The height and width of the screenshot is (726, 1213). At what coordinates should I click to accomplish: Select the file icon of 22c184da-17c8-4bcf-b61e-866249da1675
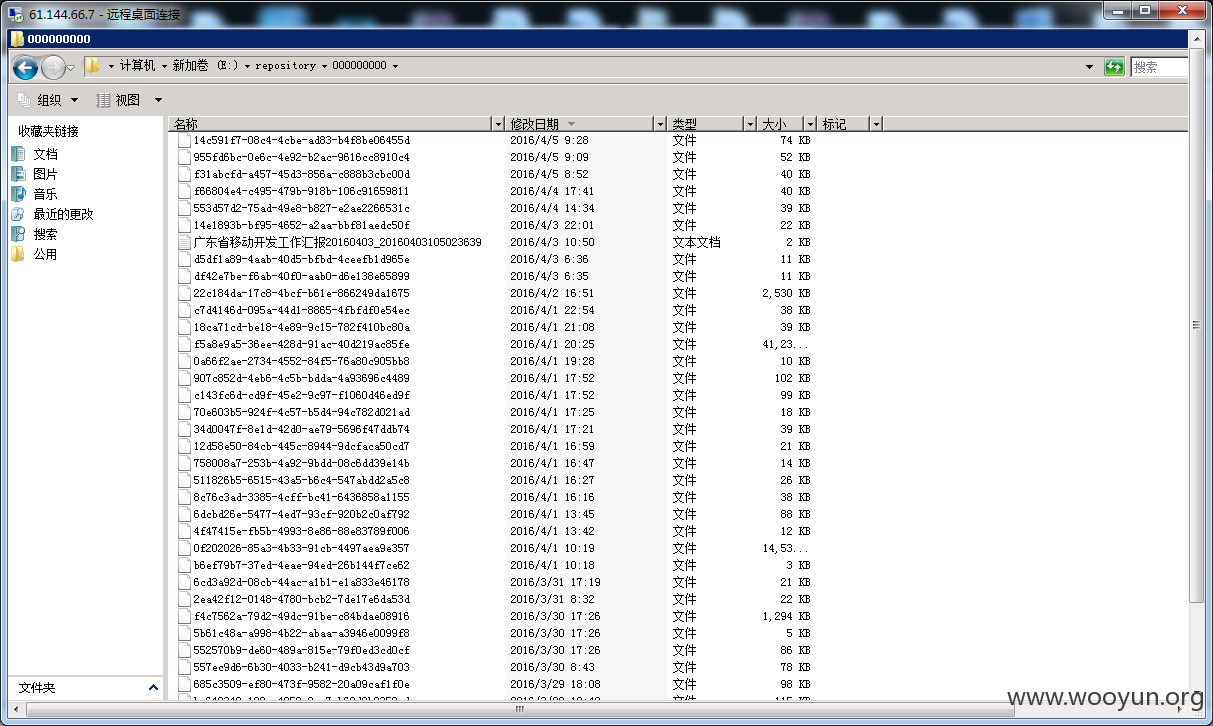click(x=183, y=293)
